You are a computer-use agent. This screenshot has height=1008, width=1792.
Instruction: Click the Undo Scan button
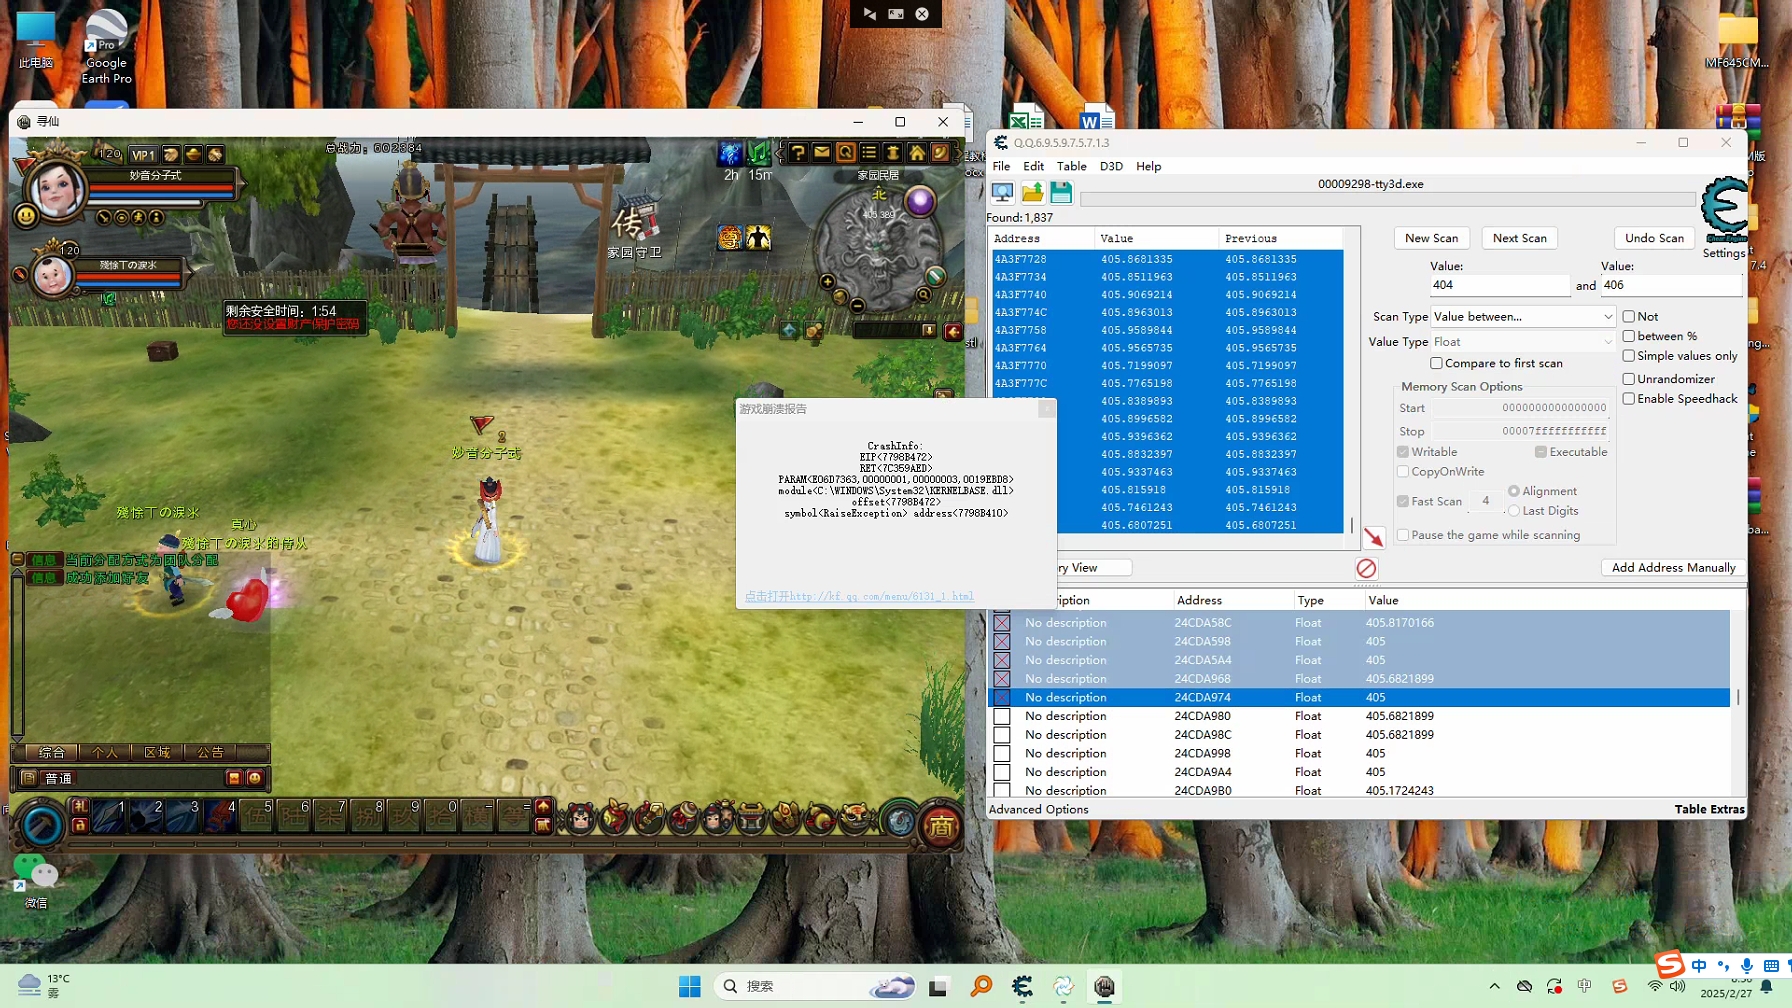1654,238
